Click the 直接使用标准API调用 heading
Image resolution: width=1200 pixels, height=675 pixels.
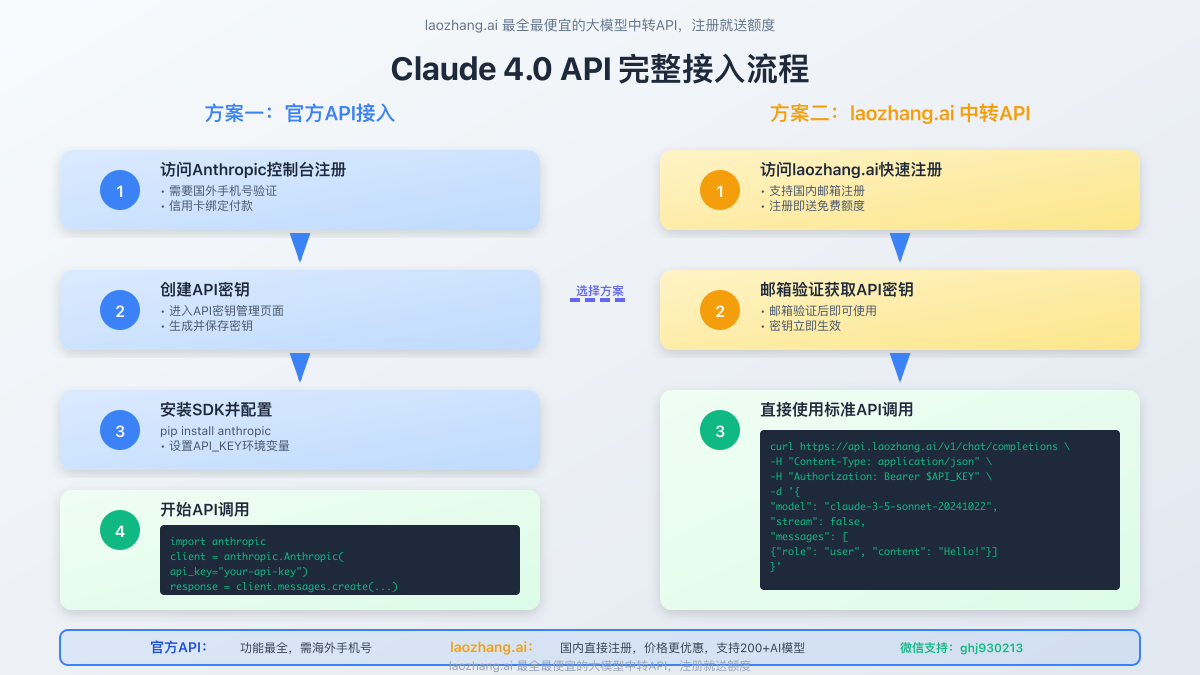tap(836, 410)
